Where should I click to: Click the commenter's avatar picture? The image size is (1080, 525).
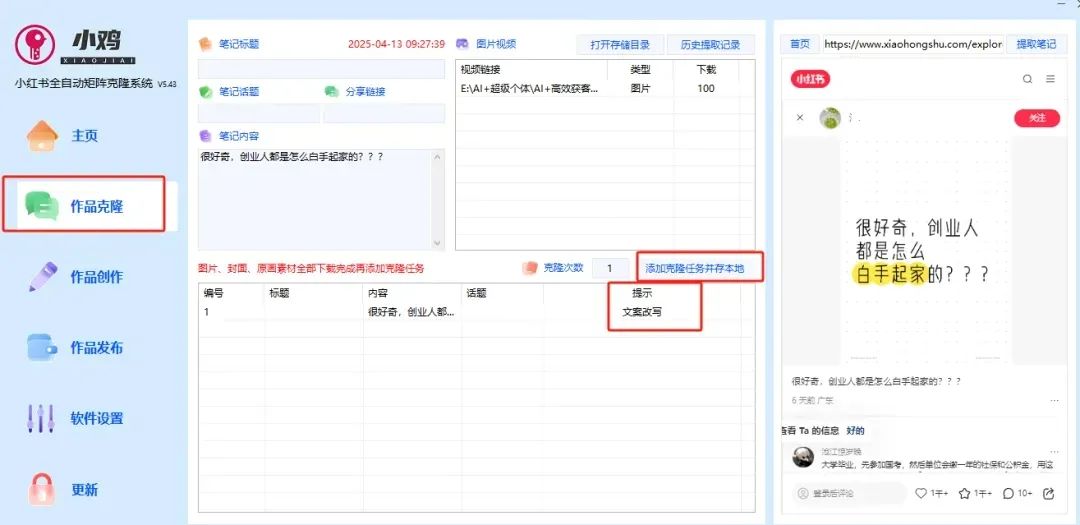[803, 457]
